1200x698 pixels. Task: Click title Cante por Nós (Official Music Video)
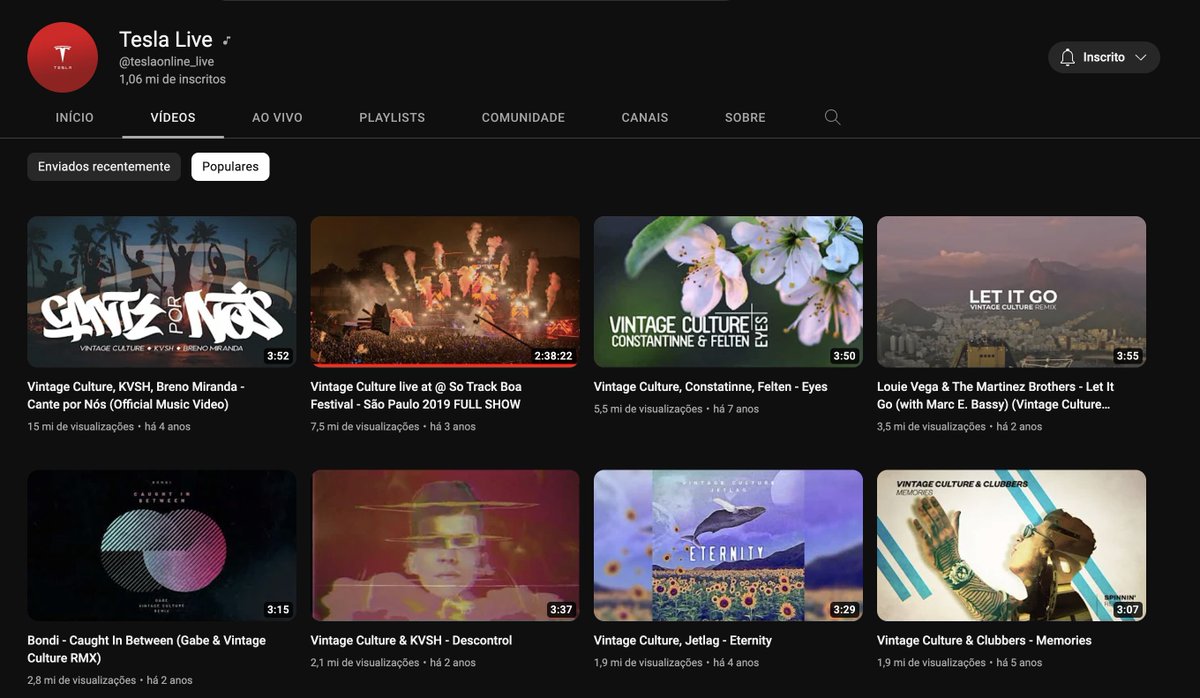(x=136, y=395)
